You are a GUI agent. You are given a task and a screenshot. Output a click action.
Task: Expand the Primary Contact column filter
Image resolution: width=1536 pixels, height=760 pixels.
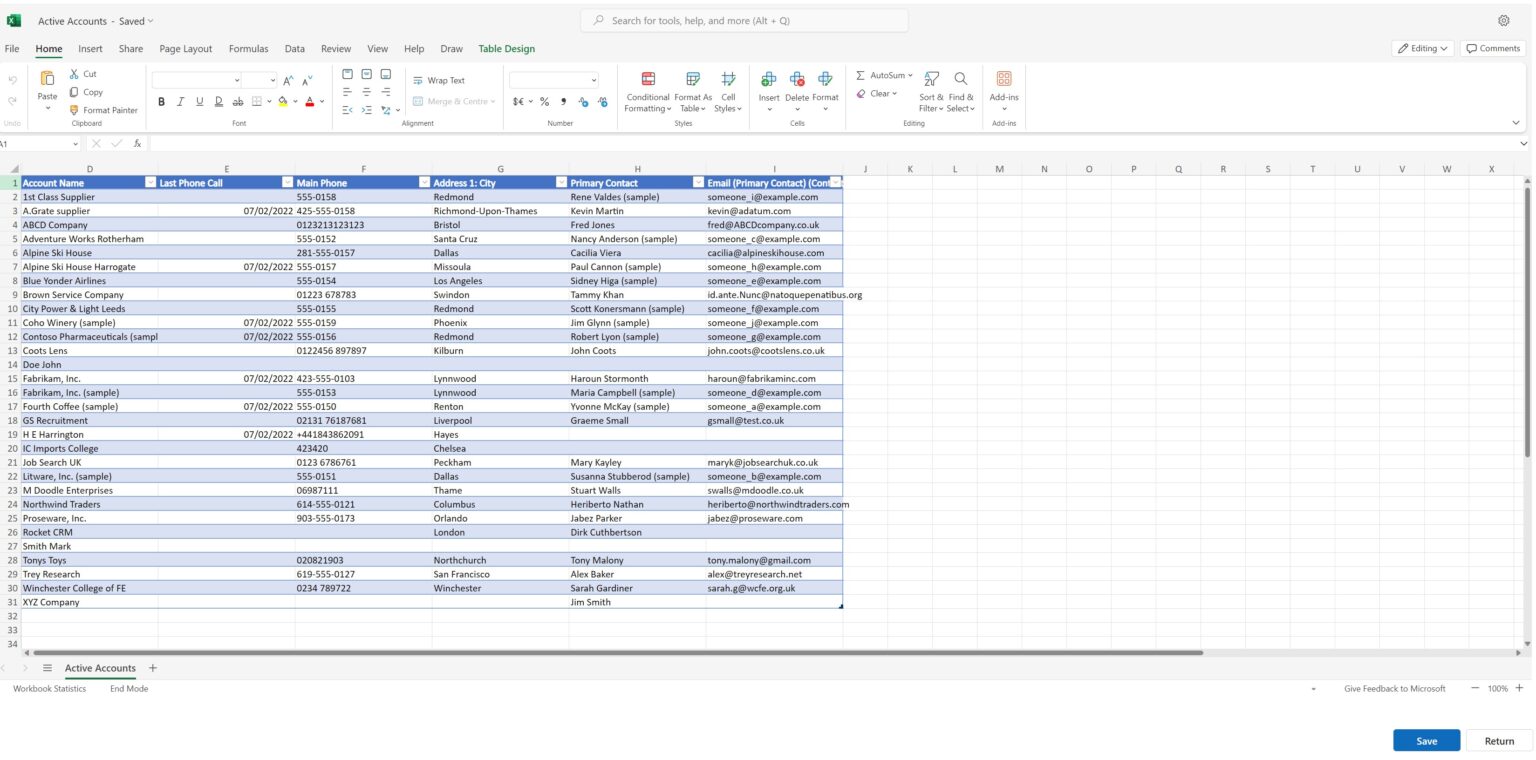pyautogui.click(x=699, y=183)
